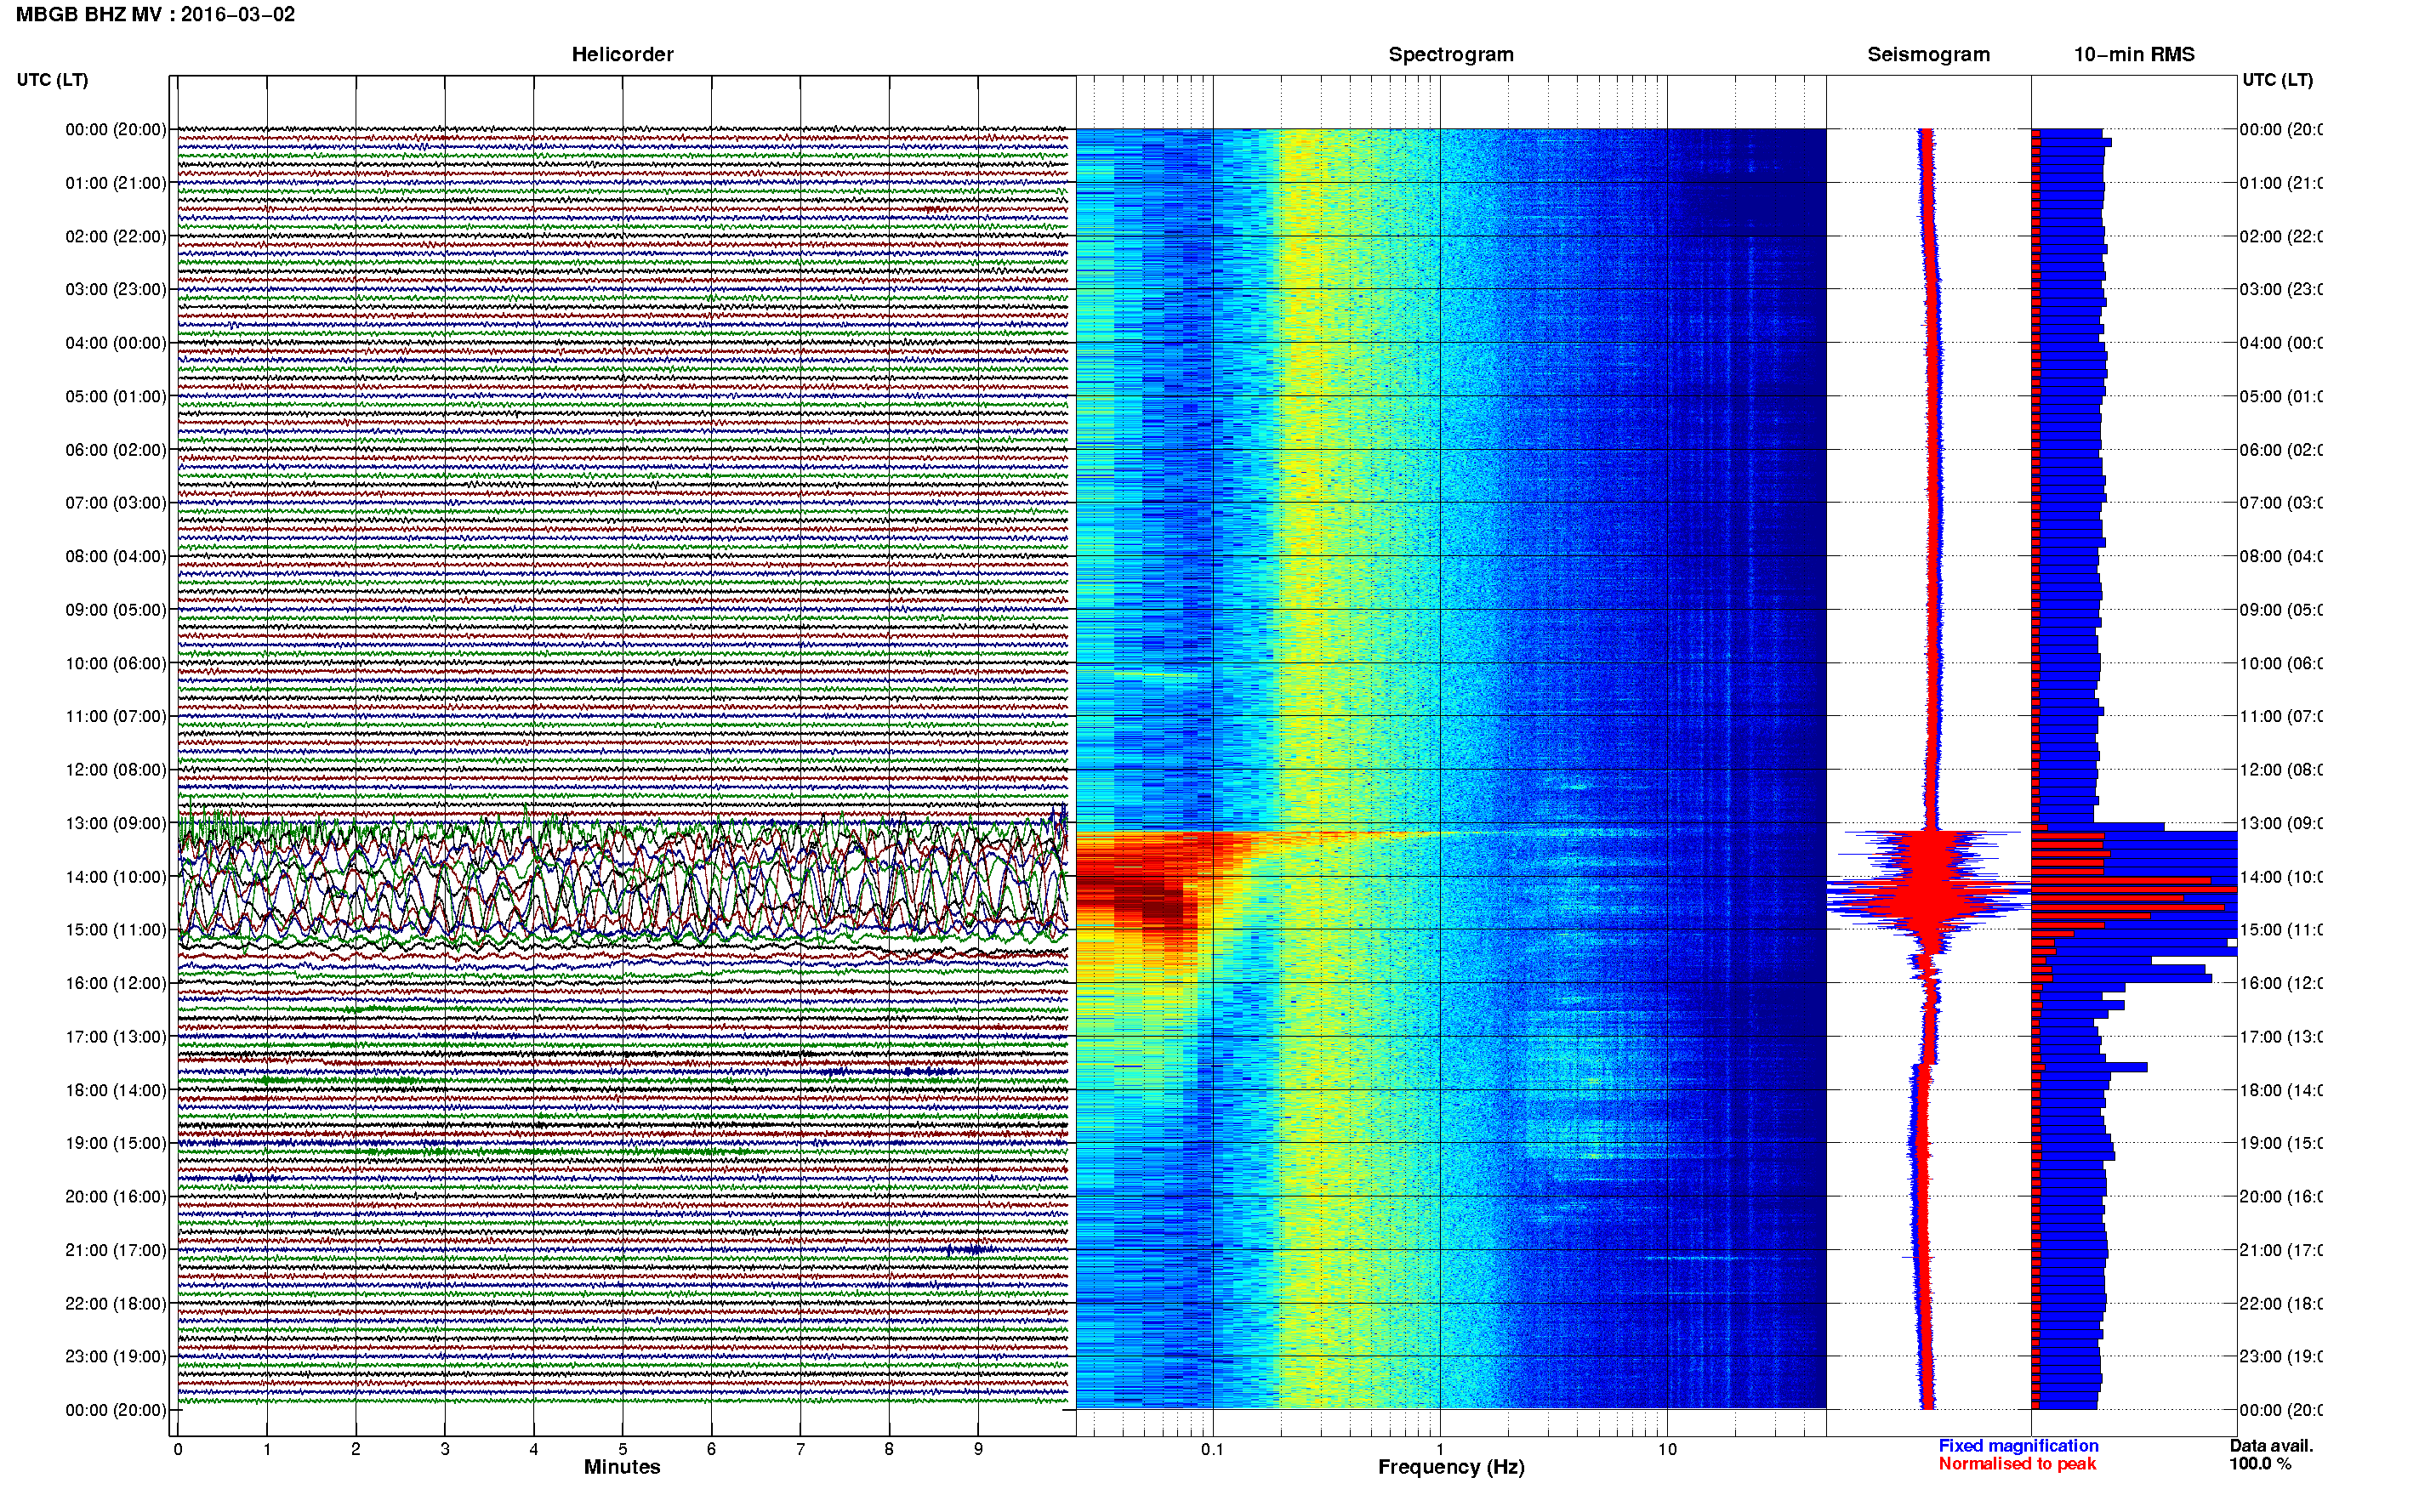Click the "0.1" frequency axis tick label
Viewport: 2419px width, 1512px height.
pos(1212,1449)
